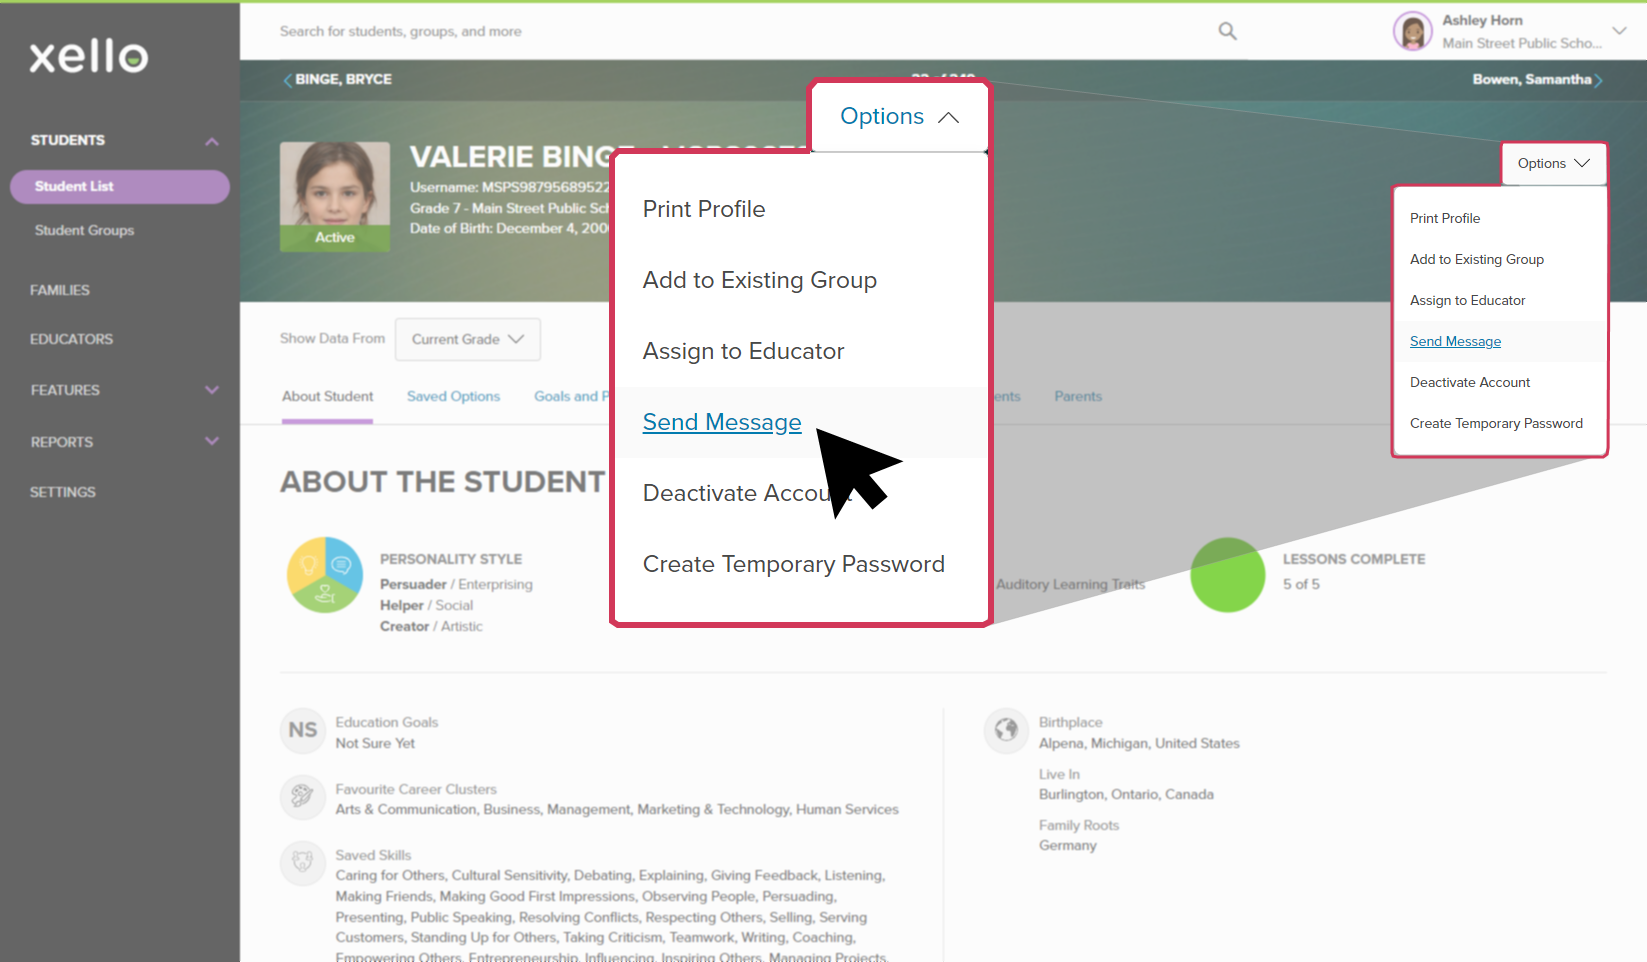Go to previous student Binge, Bryce

pos(337,79)
